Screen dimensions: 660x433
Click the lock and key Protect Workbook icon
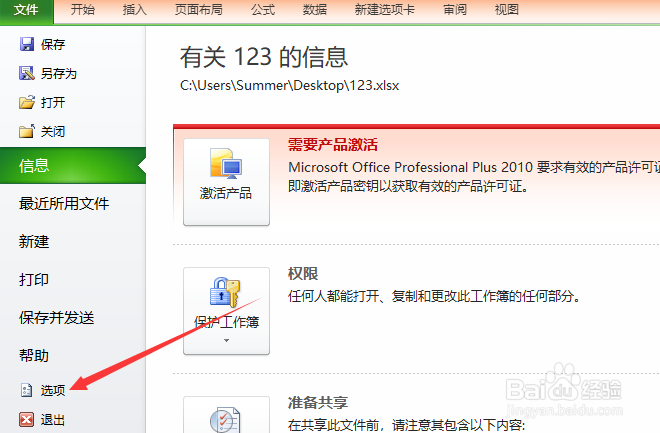point(225,292)
